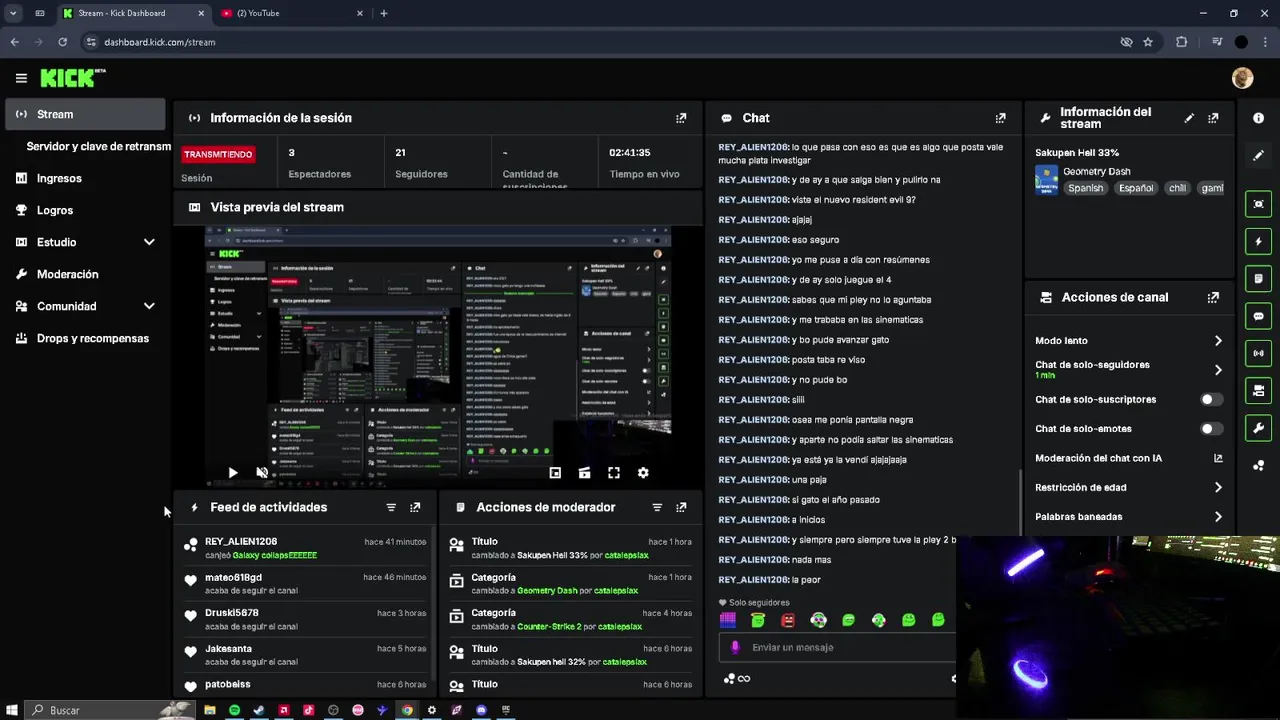Viewport: 1280px width, 720px height.
Task: Select the Spanish tag chip
Action: pyautogui.click(x=1085, y=188)
